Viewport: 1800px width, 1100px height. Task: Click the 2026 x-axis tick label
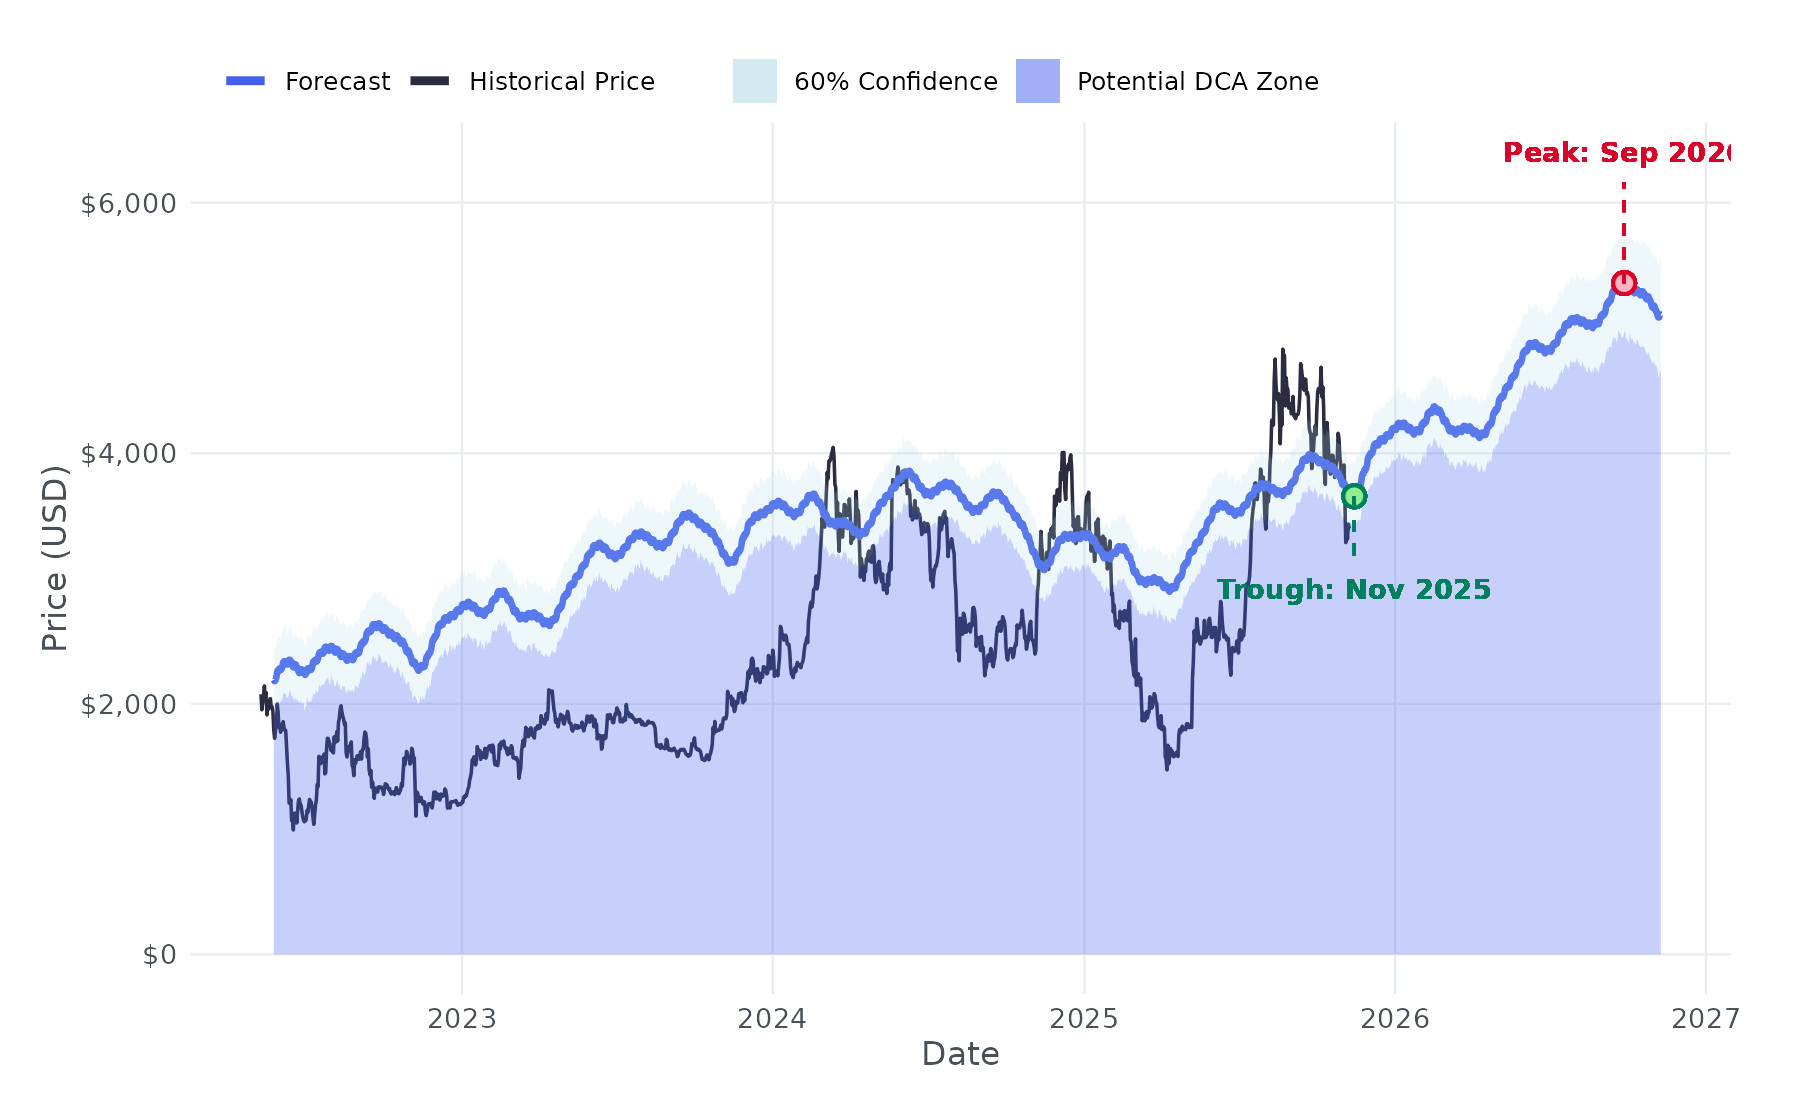[x=1395, y=1019]
